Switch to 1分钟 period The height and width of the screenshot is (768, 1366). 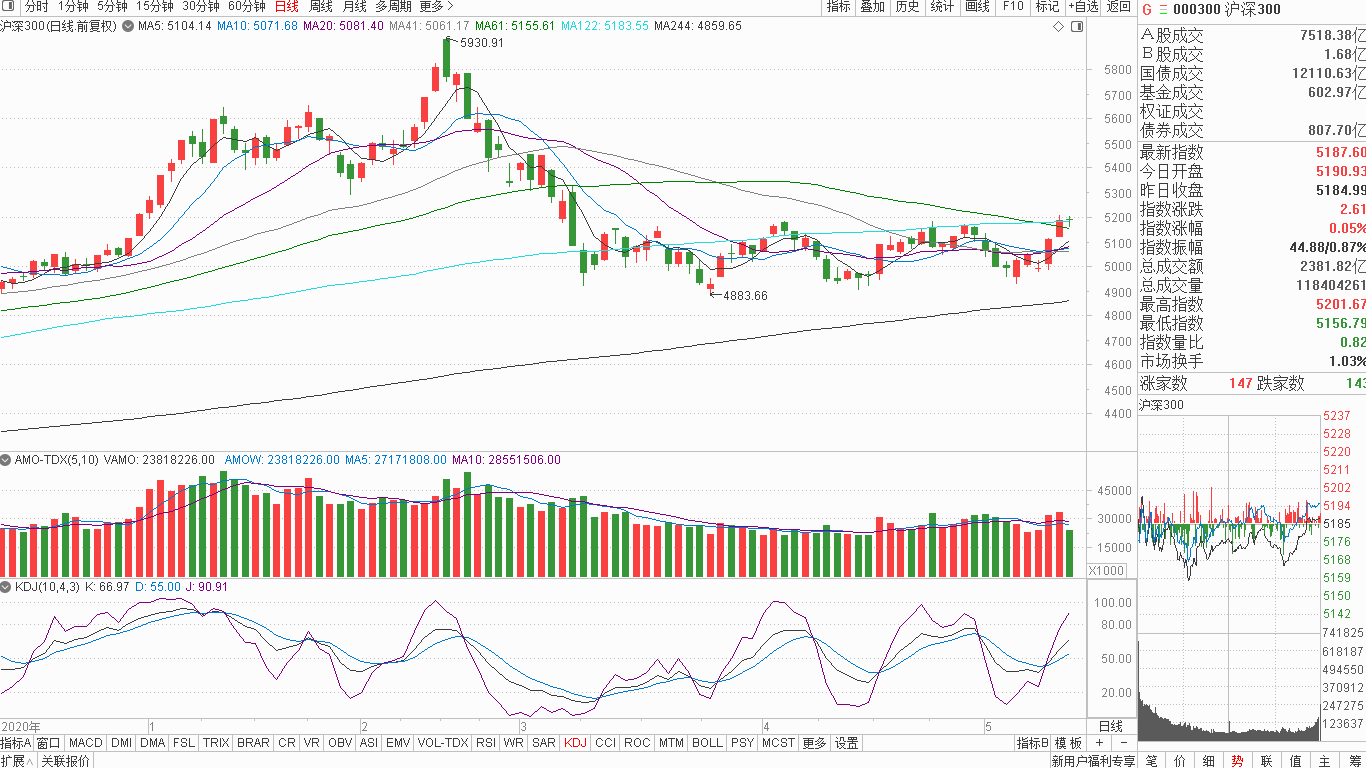(x=73, y=7)
